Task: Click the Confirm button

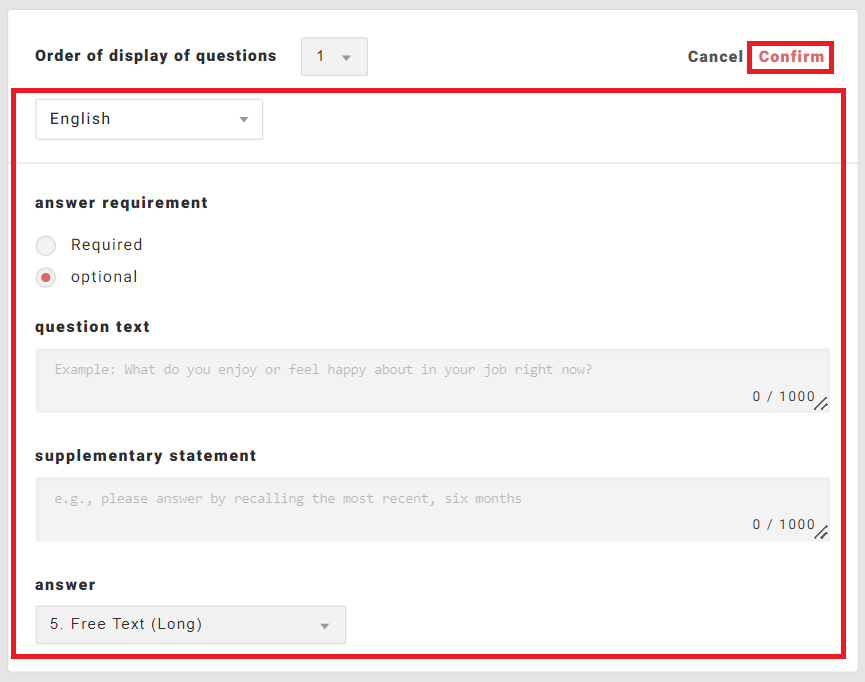Action: tap(791, 57)
